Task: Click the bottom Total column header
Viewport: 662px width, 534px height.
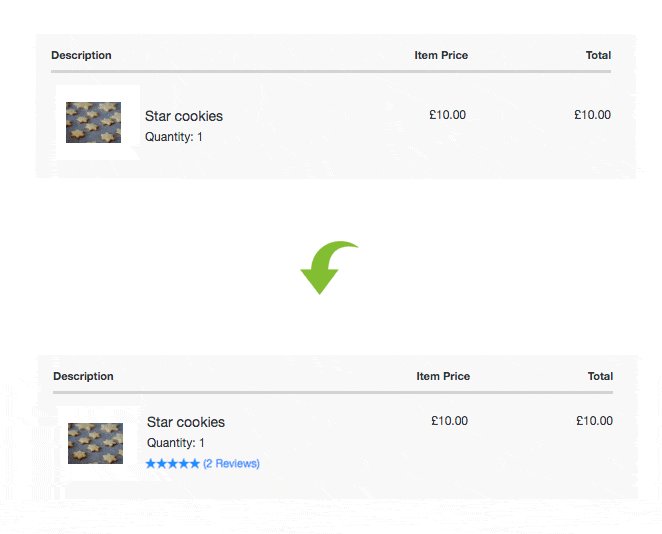Action: 600,376
